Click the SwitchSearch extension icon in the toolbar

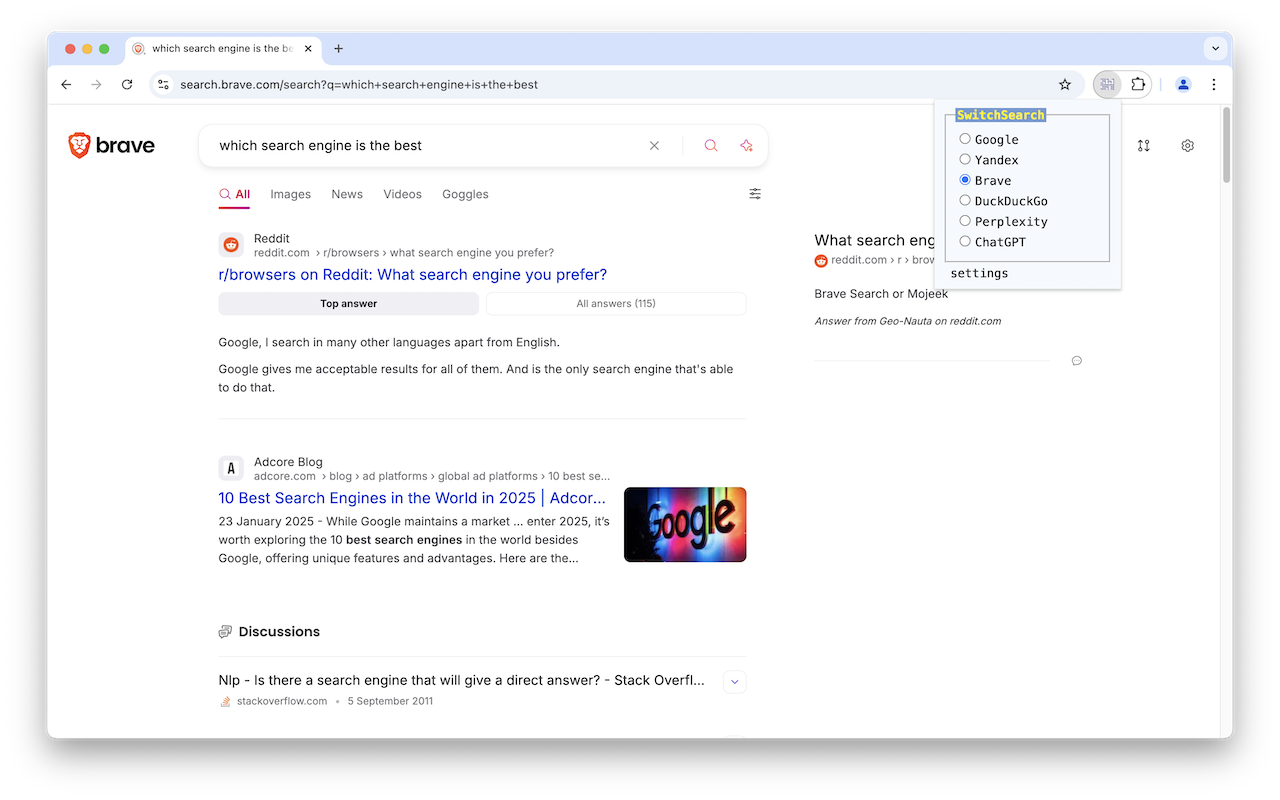[x=1107, y=84]
